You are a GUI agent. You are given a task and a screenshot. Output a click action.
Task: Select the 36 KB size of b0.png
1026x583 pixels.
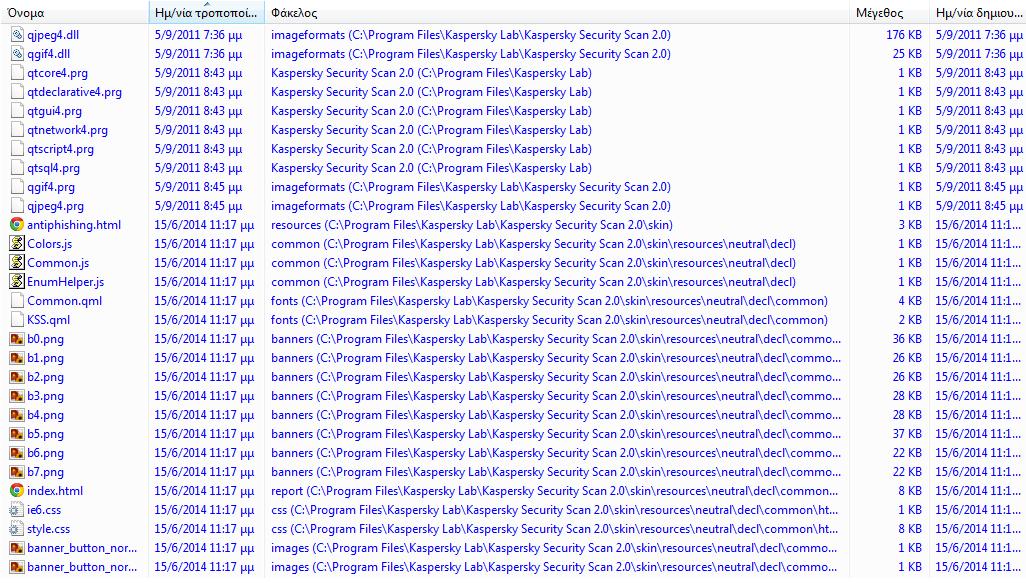point(907,339)
